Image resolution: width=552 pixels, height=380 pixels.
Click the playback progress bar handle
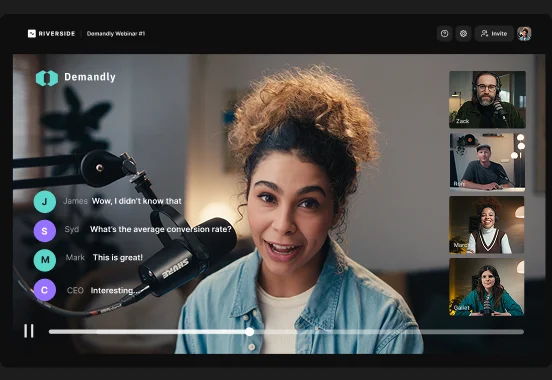[250, 331]
